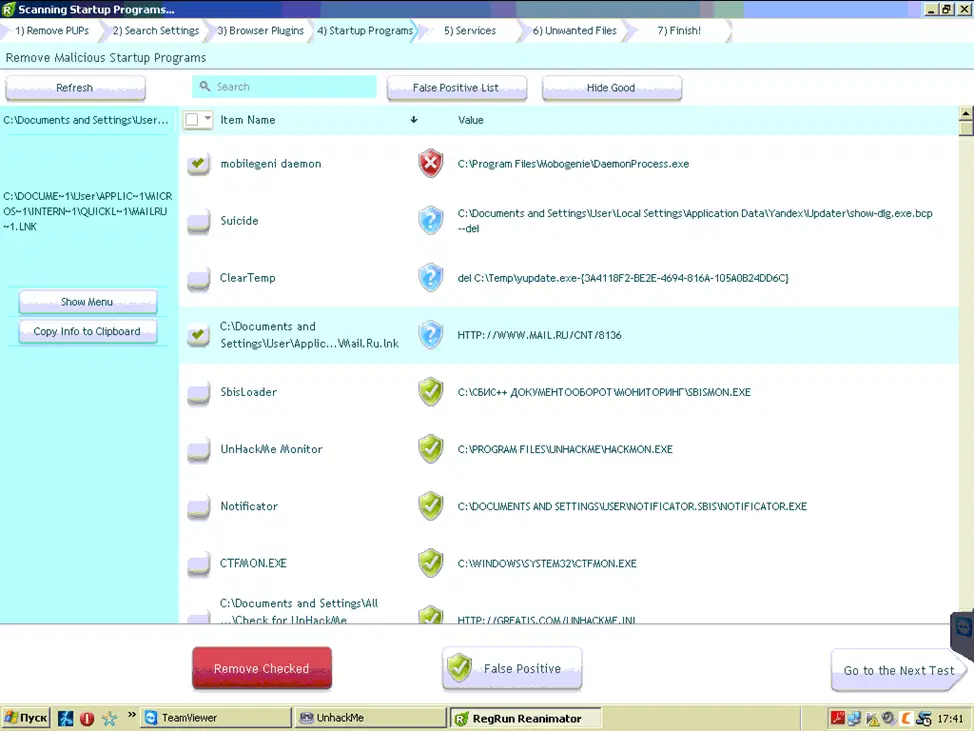Click the RegRun icon in the title bar
Viewport: 974px width, 731px height.
tap(8, 9)
